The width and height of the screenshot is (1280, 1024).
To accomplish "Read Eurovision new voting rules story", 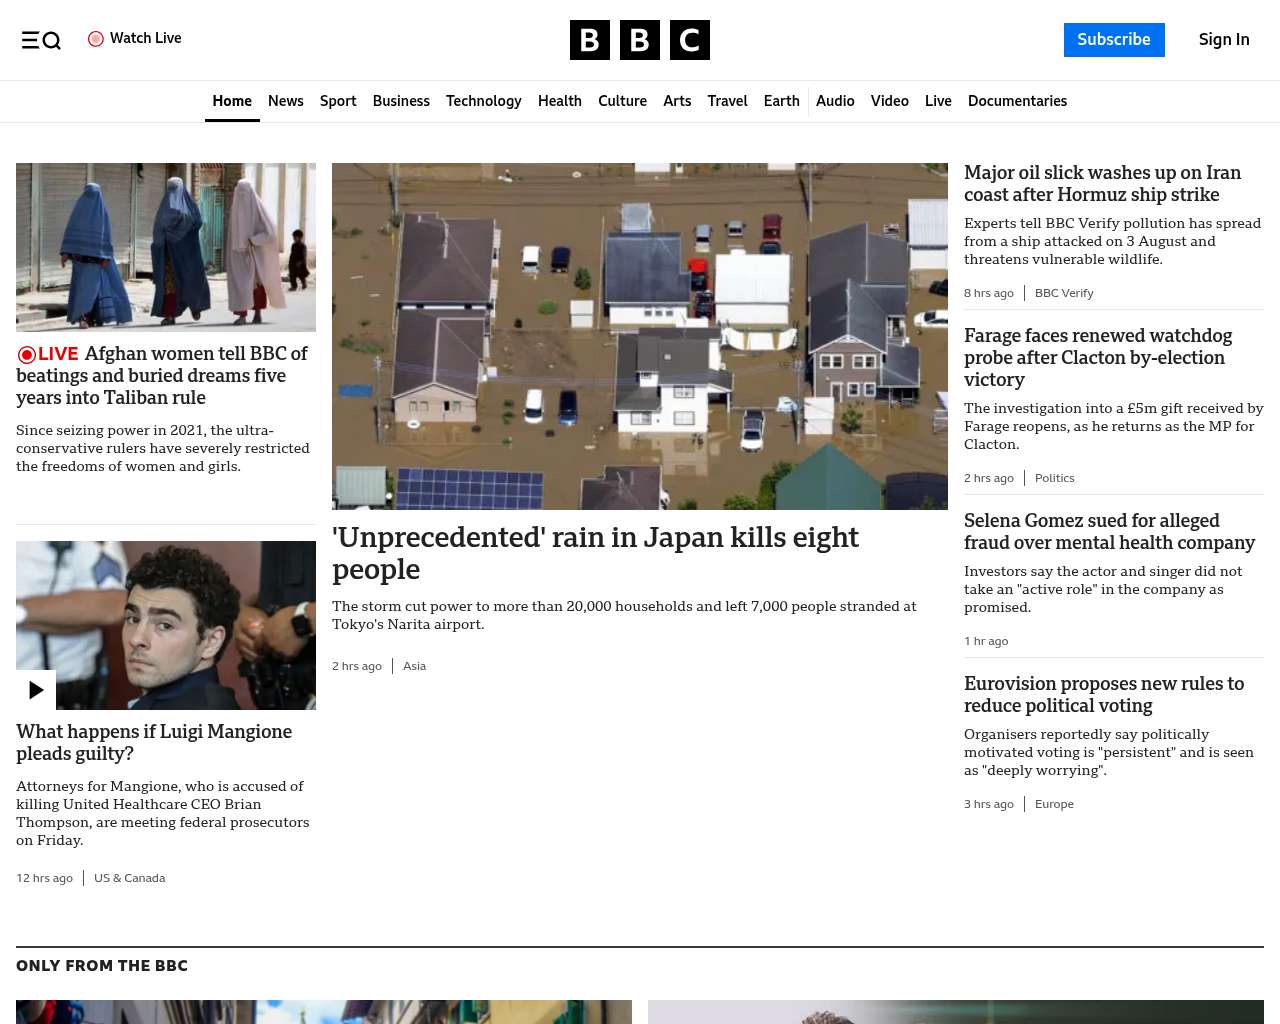I will click(x=1104, y=695).
